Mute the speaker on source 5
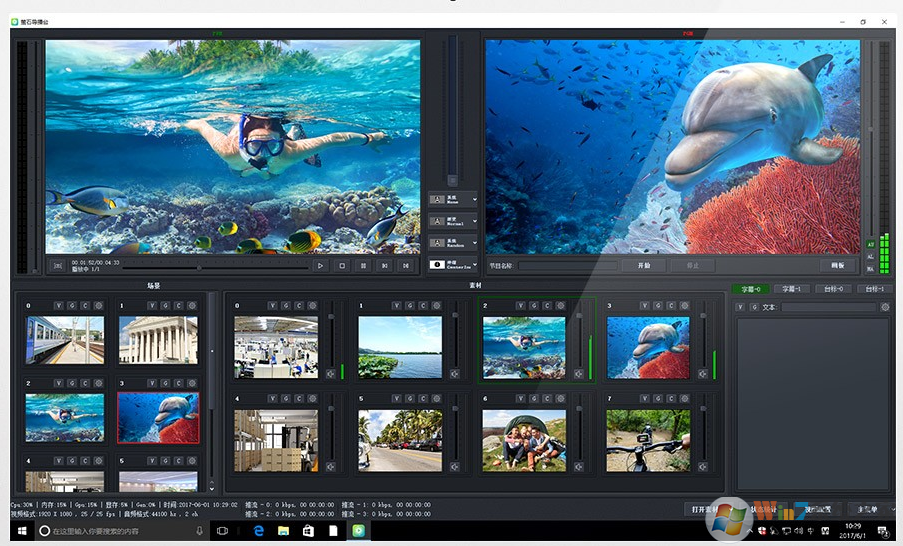 [454, 466]
